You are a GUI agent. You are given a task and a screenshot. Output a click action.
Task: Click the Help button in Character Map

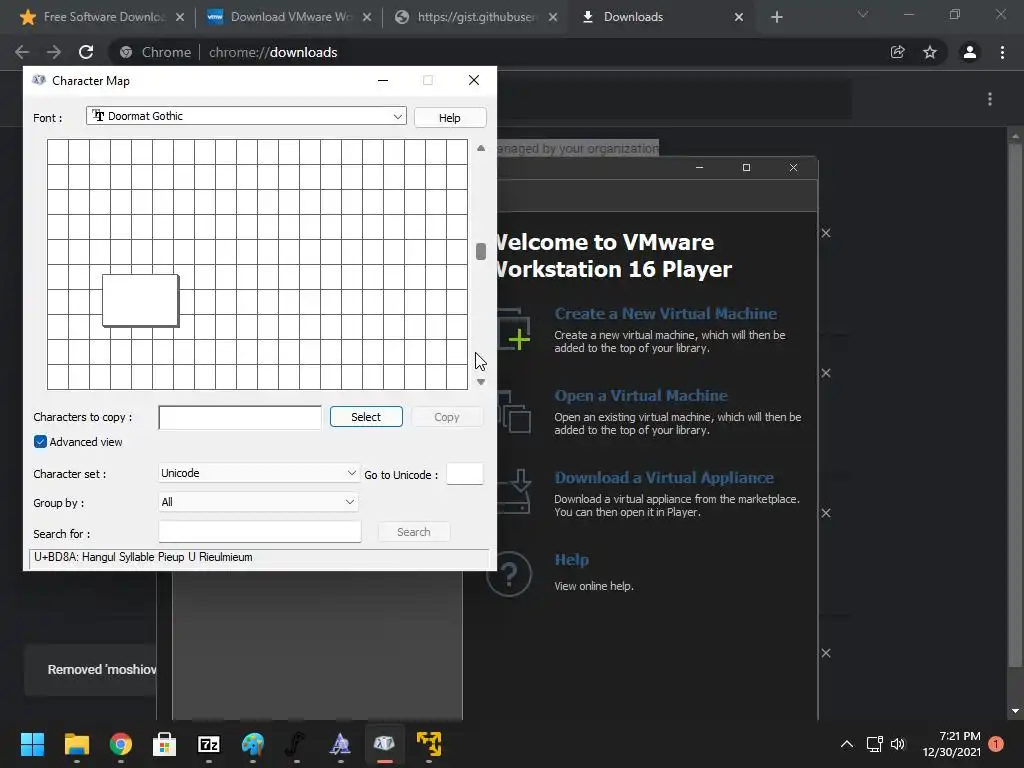point(449,118)
